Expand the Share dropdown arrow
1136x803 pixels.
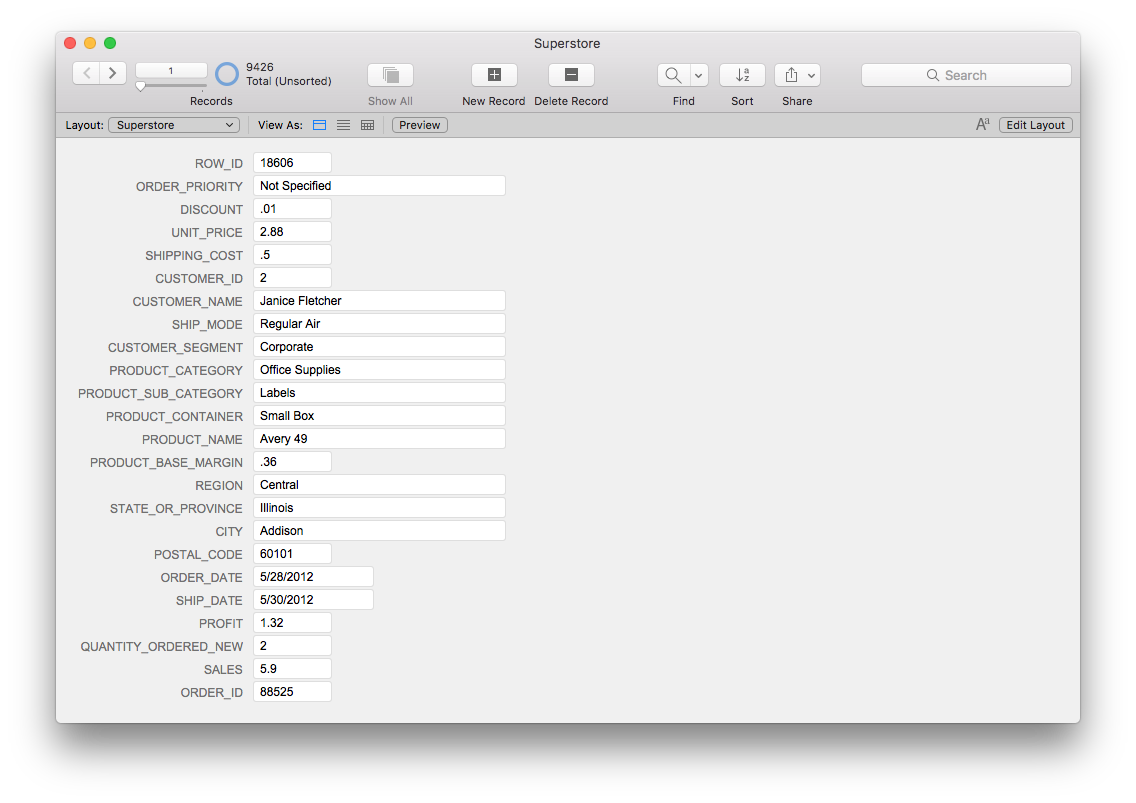click(x=811, y=75)
